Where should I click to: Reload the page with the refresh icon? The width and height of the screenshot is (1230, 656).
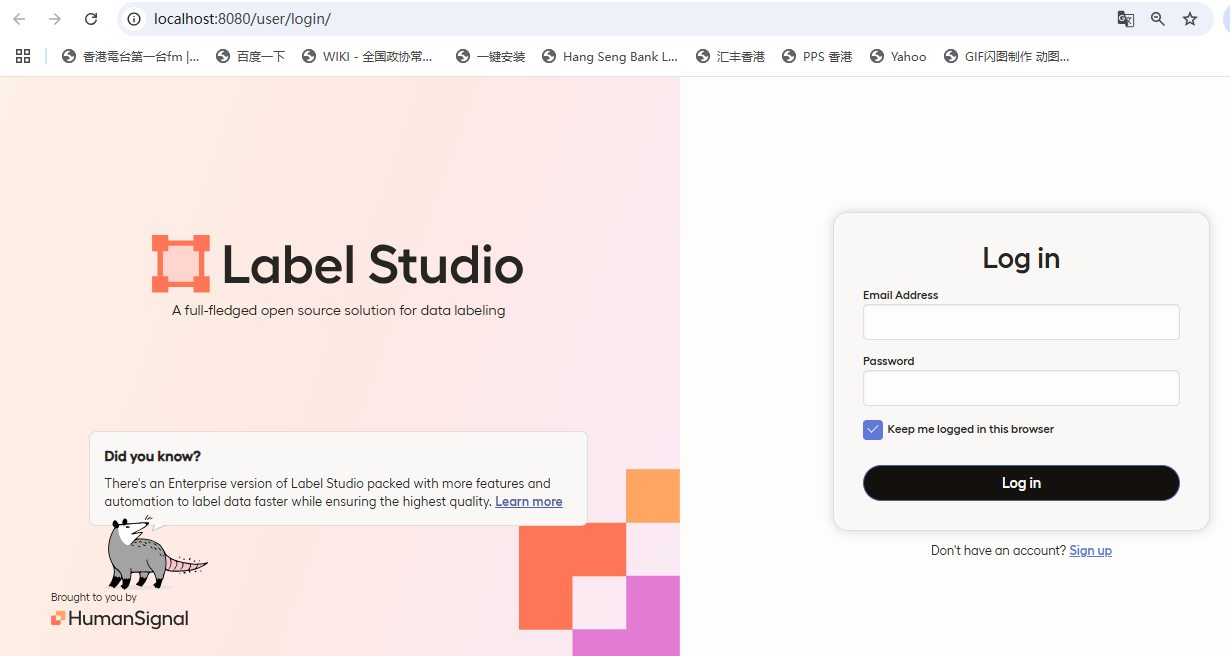[91, 19]
